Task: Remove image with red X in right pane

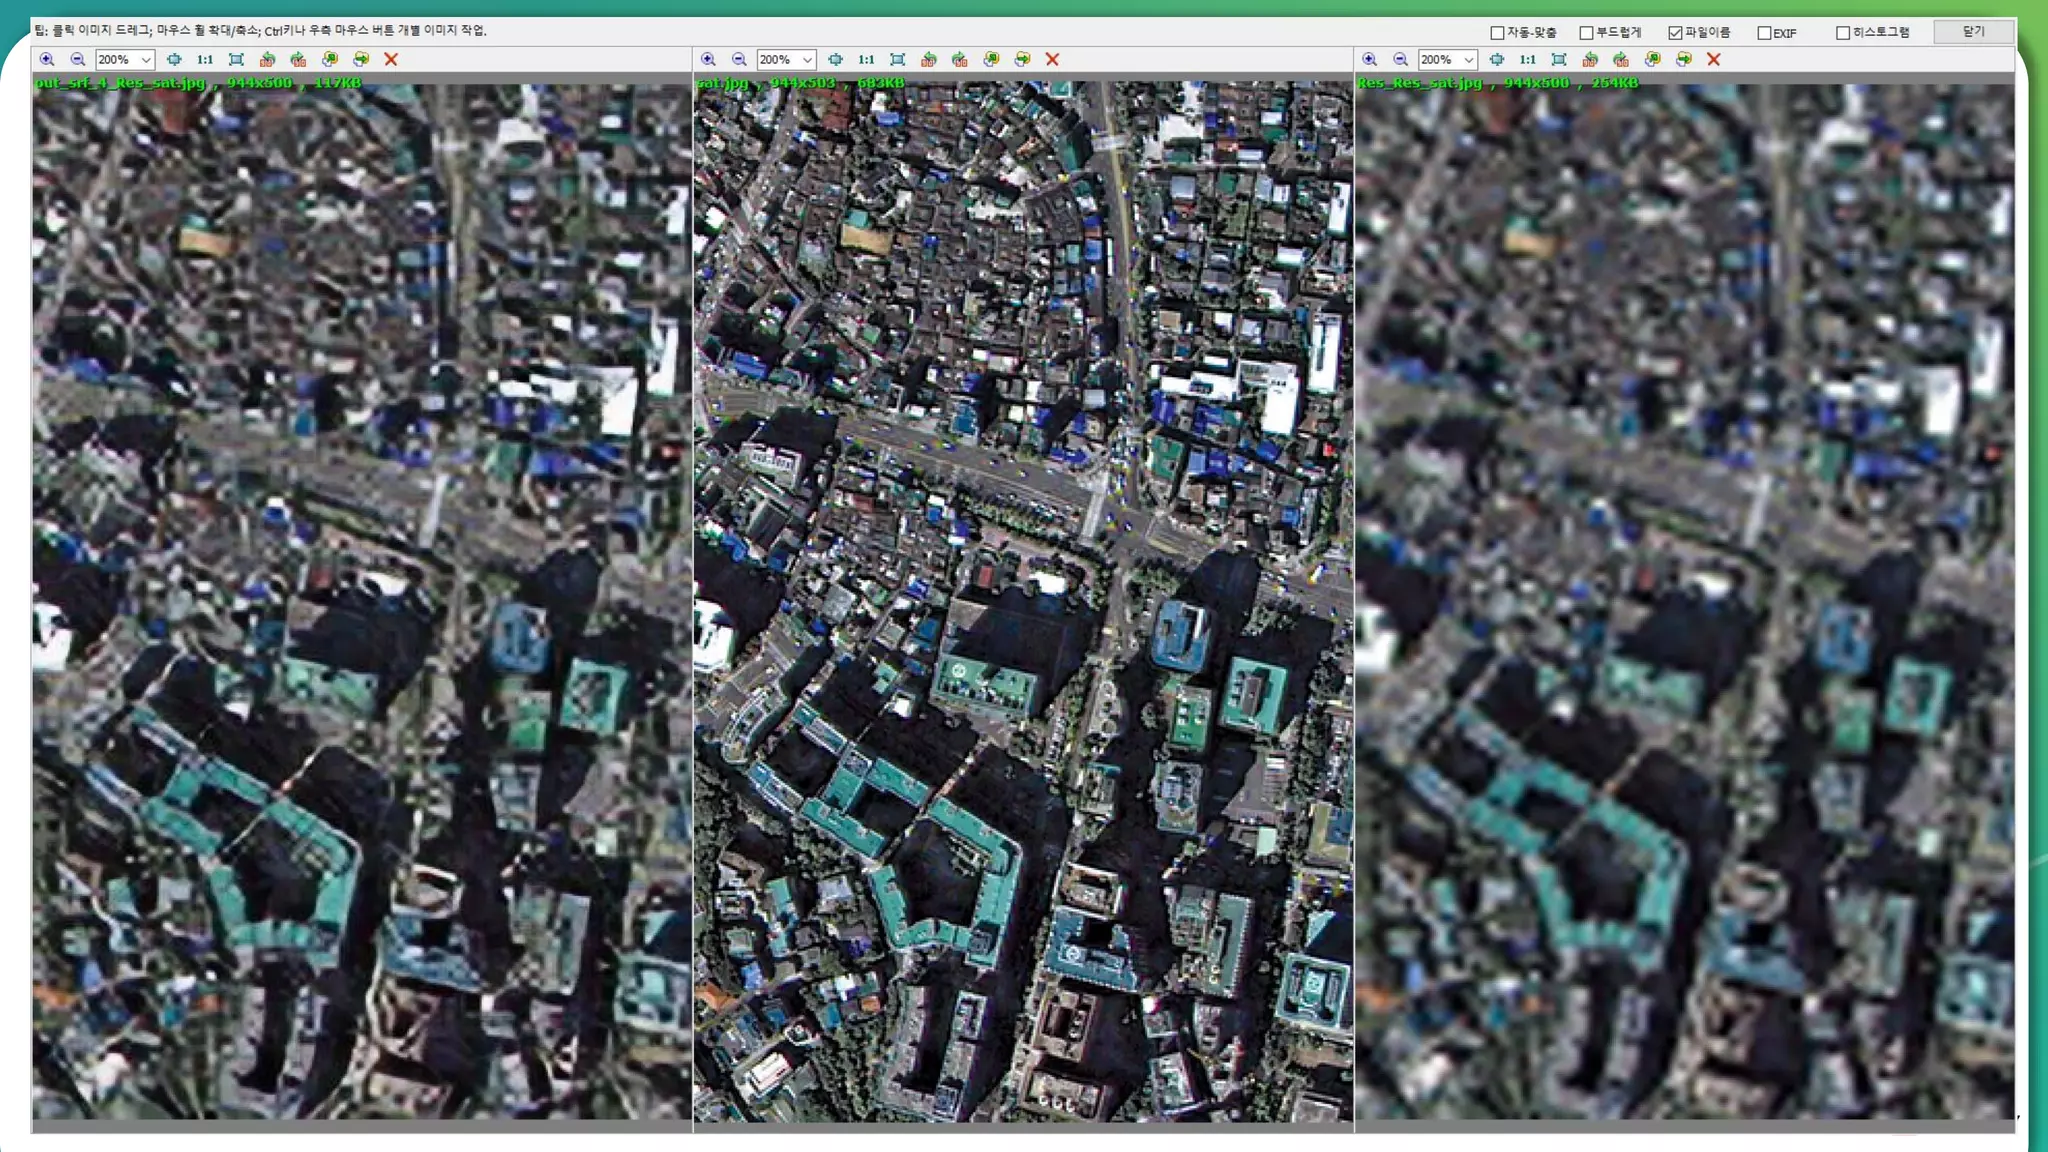Action: point(1714,60)
